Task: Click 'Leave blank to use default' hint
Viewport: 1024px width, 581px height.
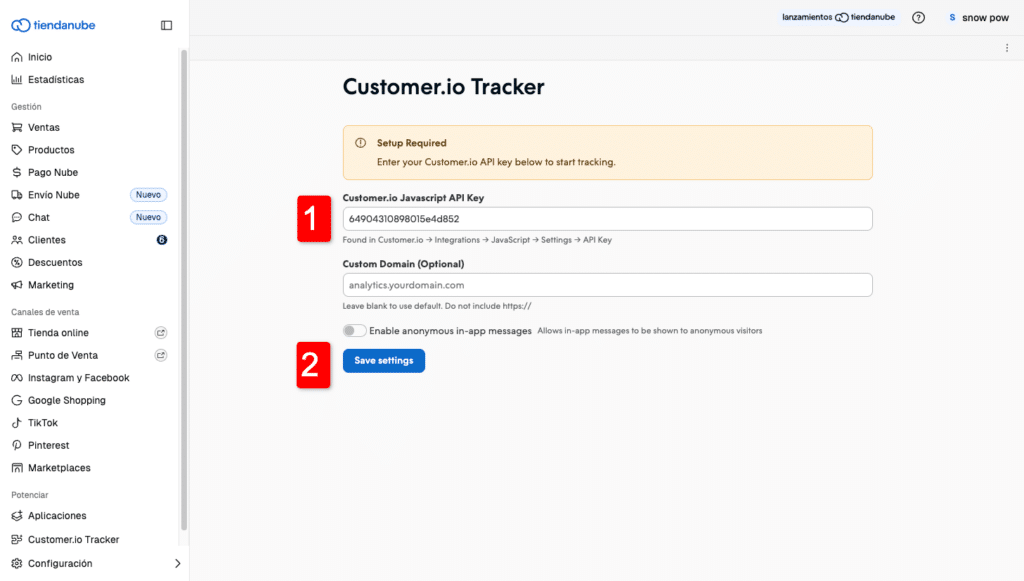Action: (x=437, y=306)
